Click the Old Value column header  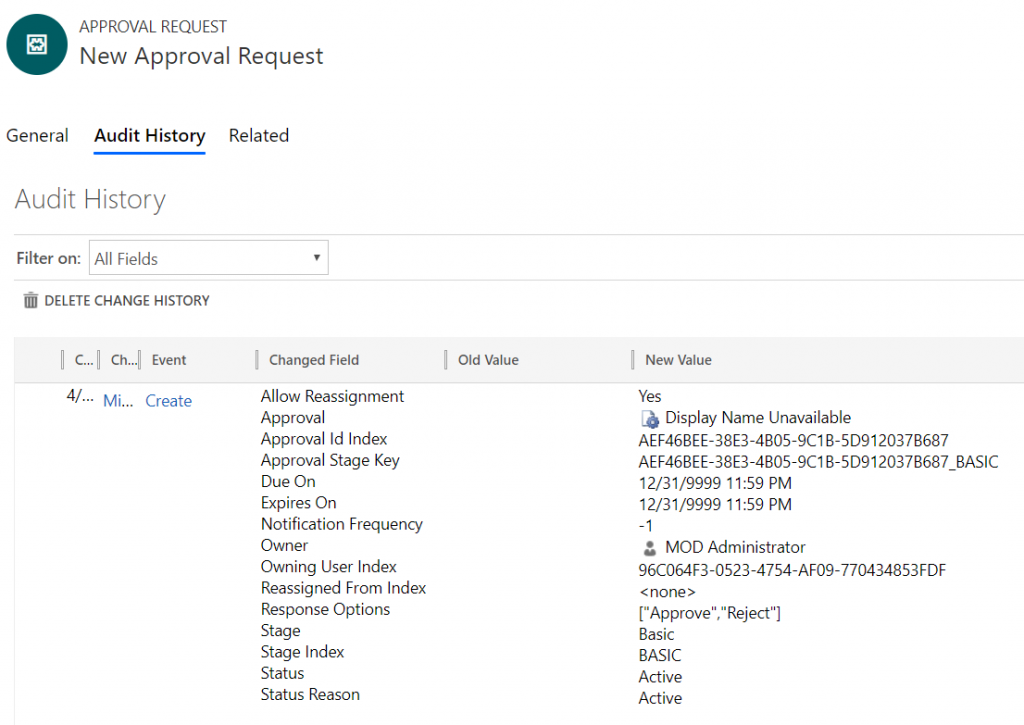pyautogui.click(x=488, y=360)
